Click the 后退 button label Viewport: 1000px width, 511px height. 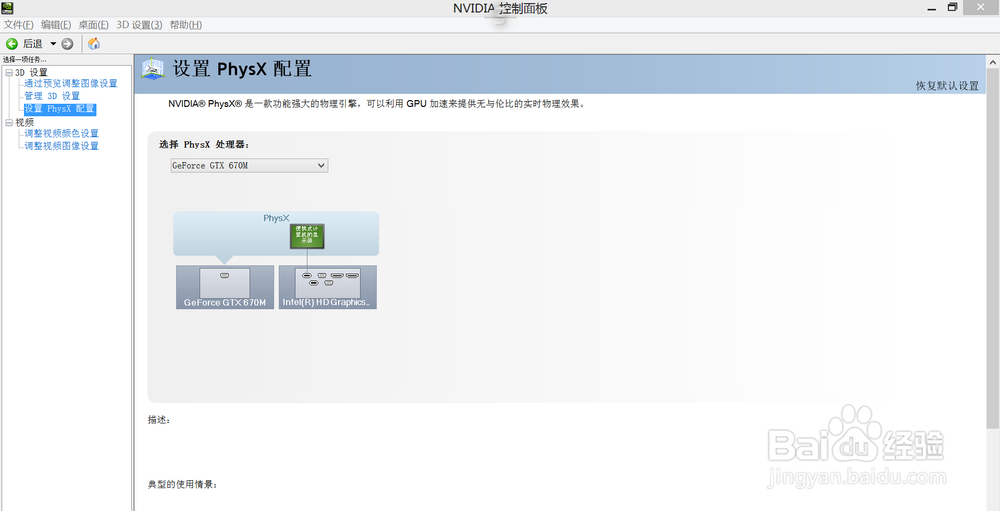(x=33, y=44)
